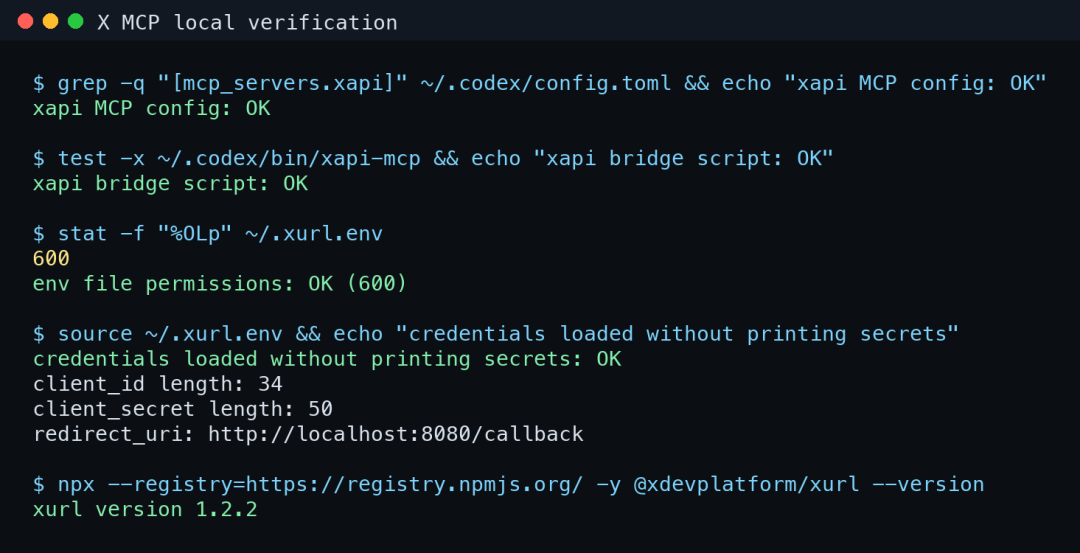Screen dimensions: 1080x553
Task: Click the test -x xapi-mcp command line
Action: point(434,158)
